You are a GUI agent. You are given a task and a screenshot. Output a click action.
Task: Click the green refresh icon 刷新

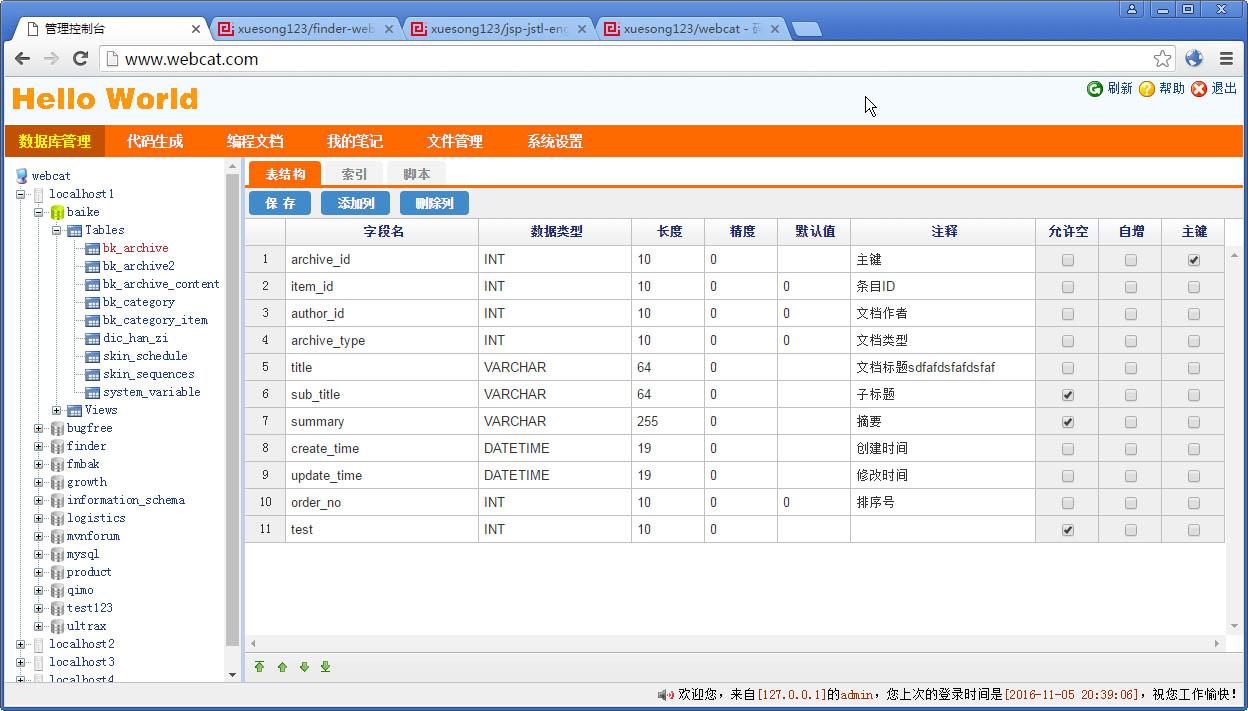click(1095, 89)
